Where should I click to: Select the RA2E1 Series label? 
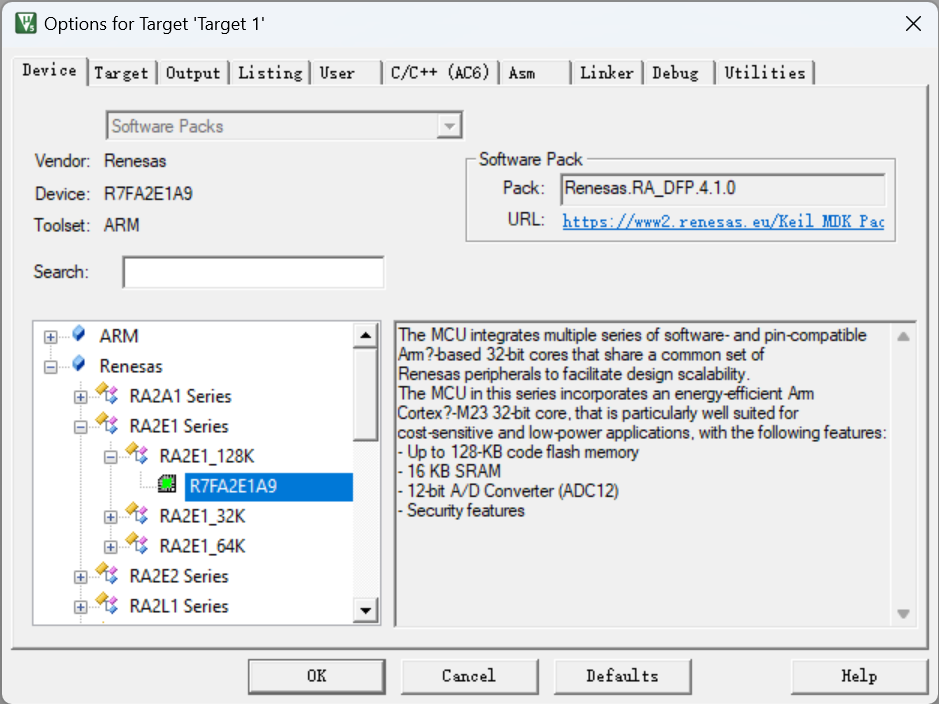click(179, 426)
